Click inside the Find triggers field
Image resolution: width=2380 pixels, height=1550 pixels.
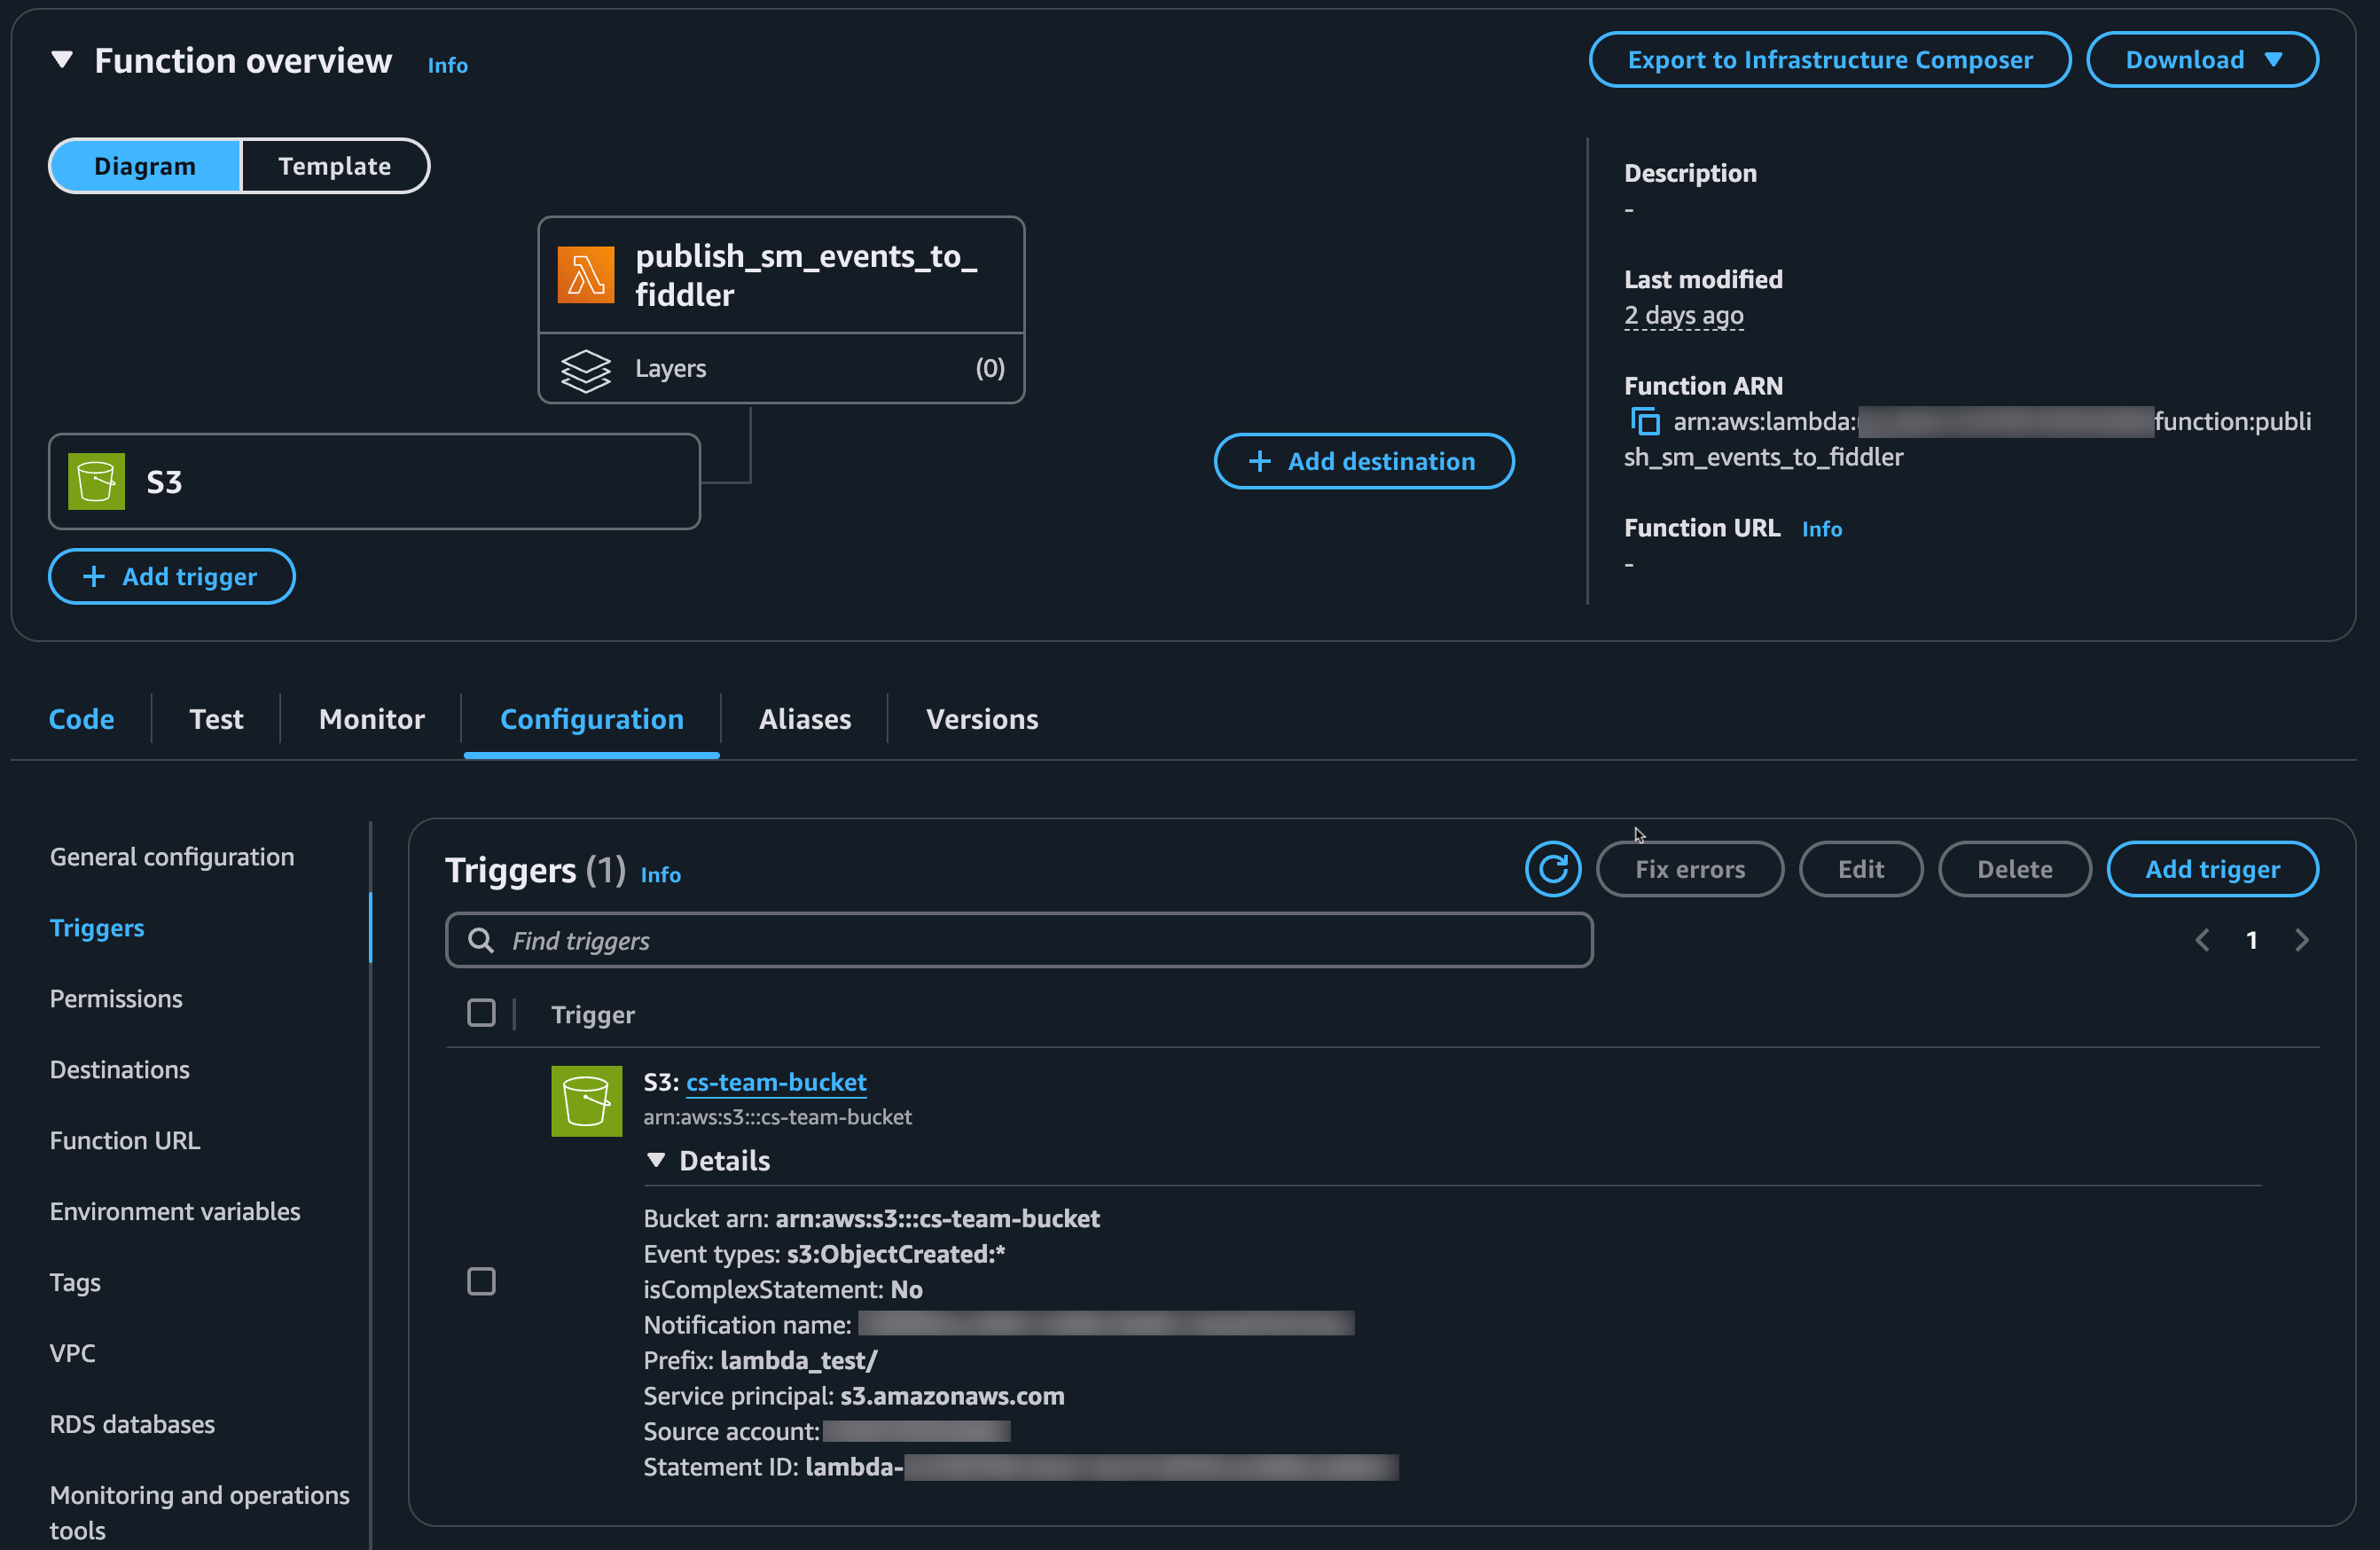pos(1000,940)
